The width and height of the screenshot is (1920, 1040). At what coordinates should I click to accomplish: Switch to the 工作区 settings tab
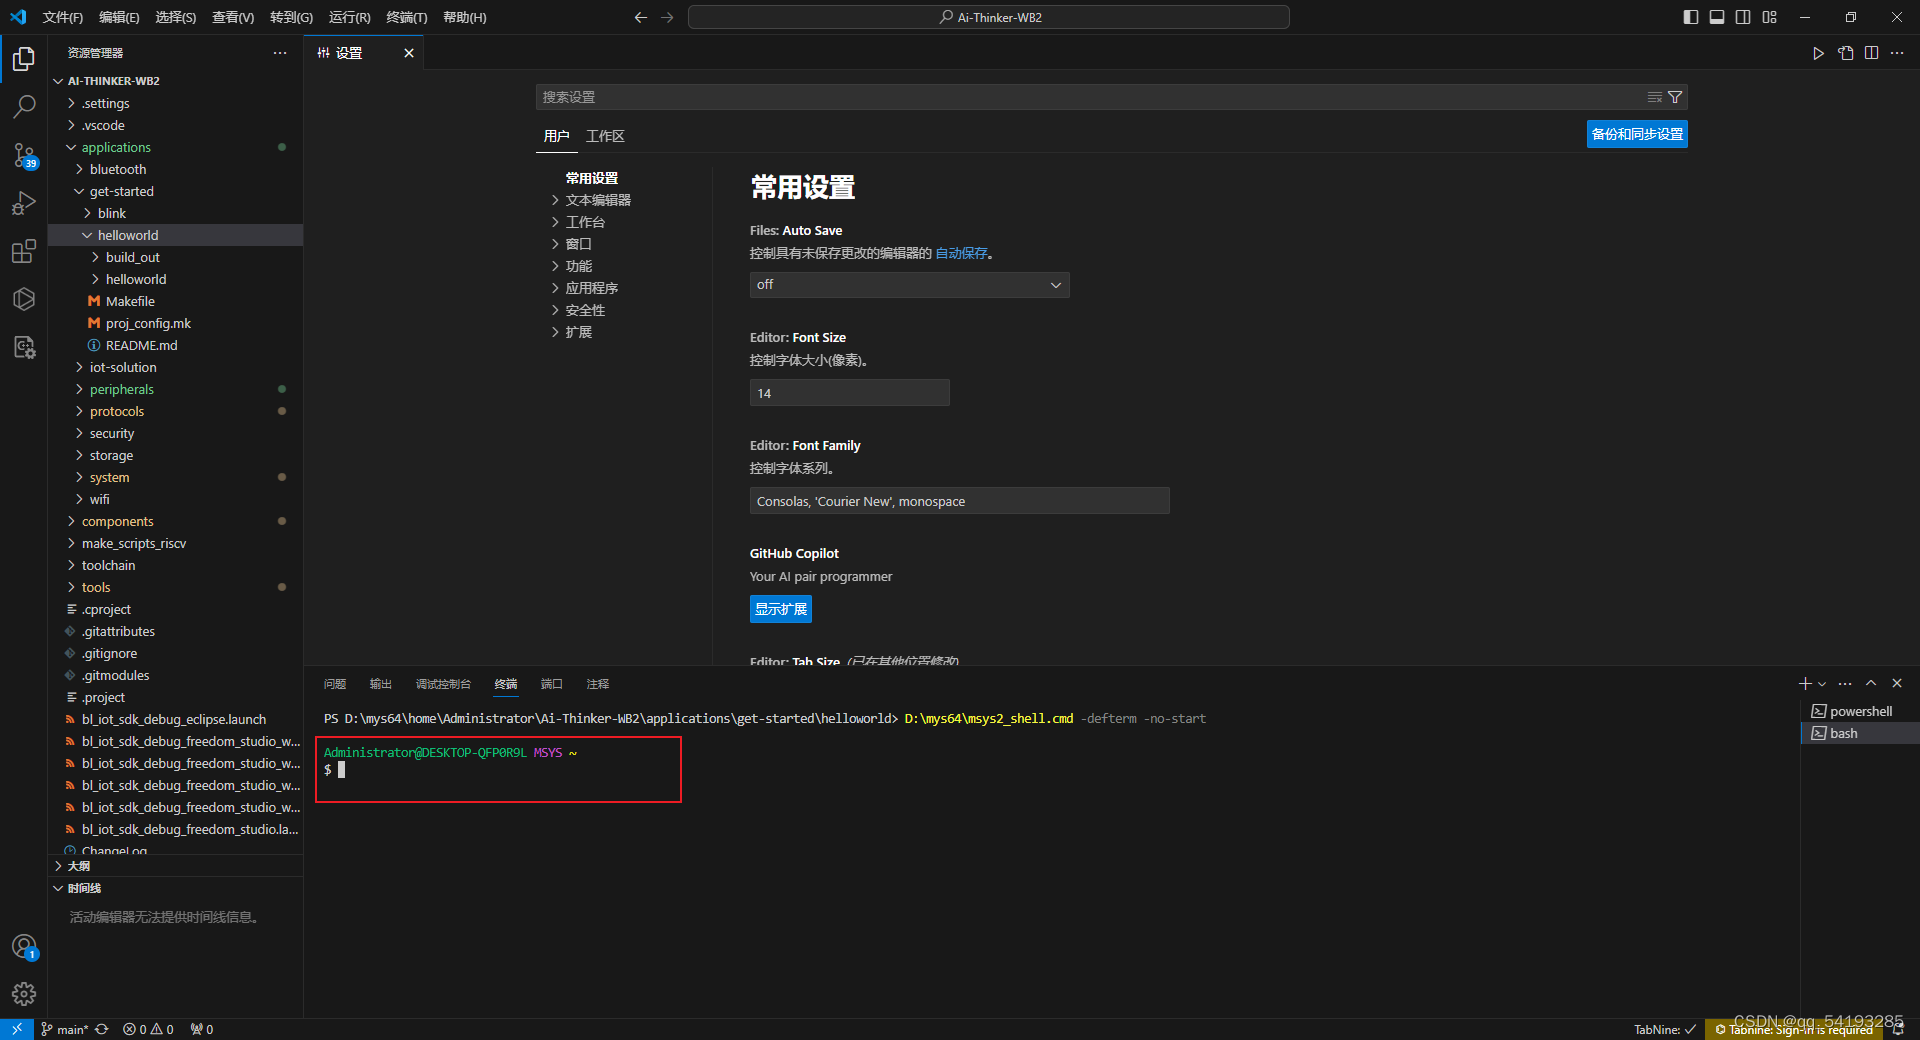[x=605, y=136]
